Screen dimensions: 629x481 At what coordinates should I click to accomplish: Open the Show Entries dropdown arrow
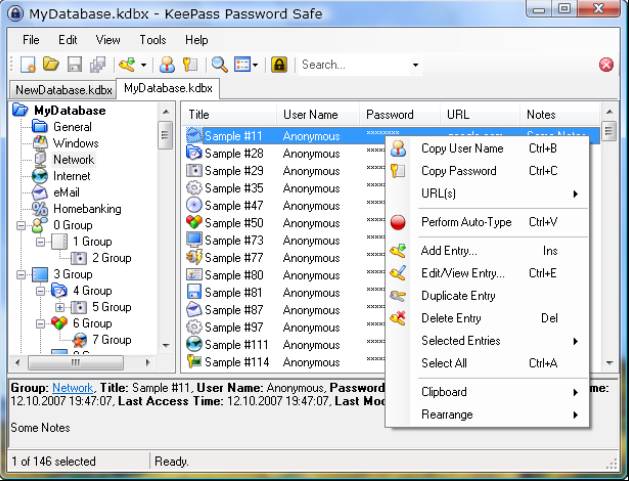(256, 65)
